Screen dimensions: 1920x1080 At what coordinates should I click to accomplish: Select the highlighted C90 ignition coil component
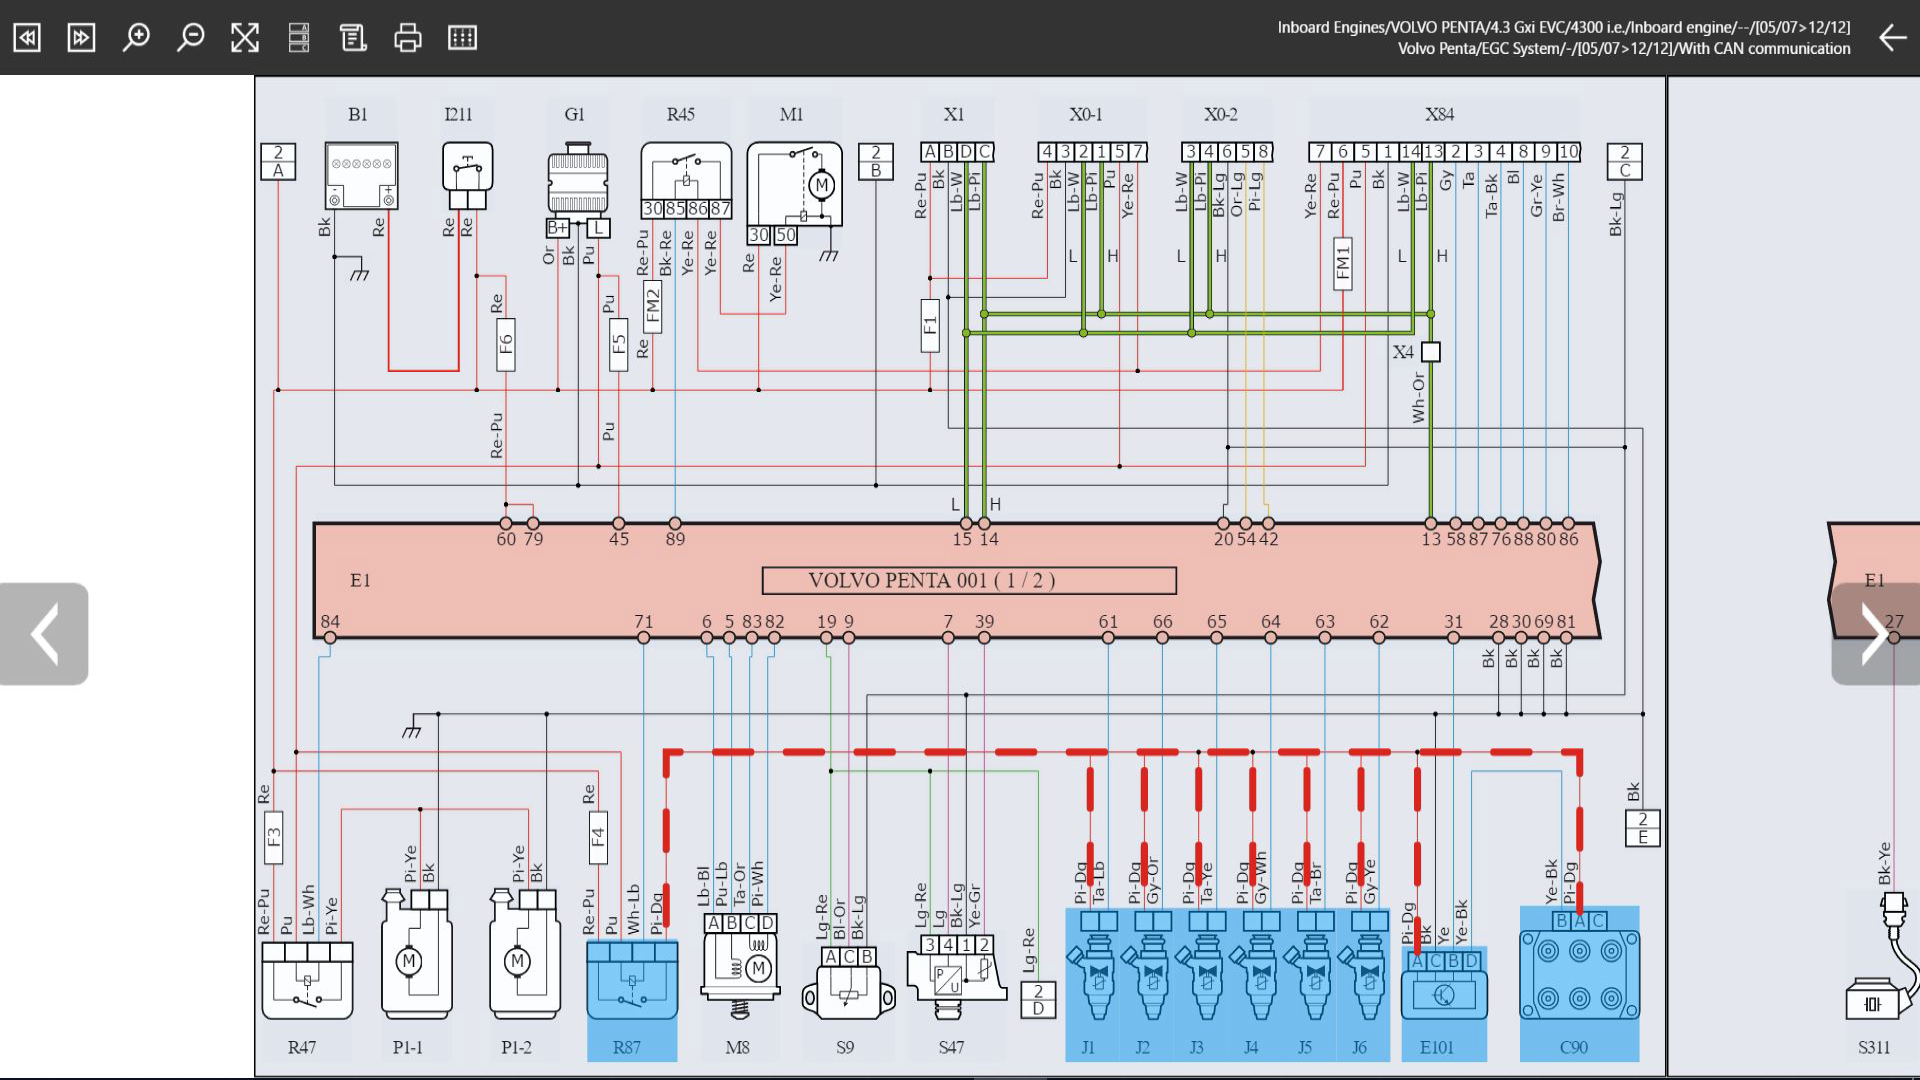(1579, 975)
